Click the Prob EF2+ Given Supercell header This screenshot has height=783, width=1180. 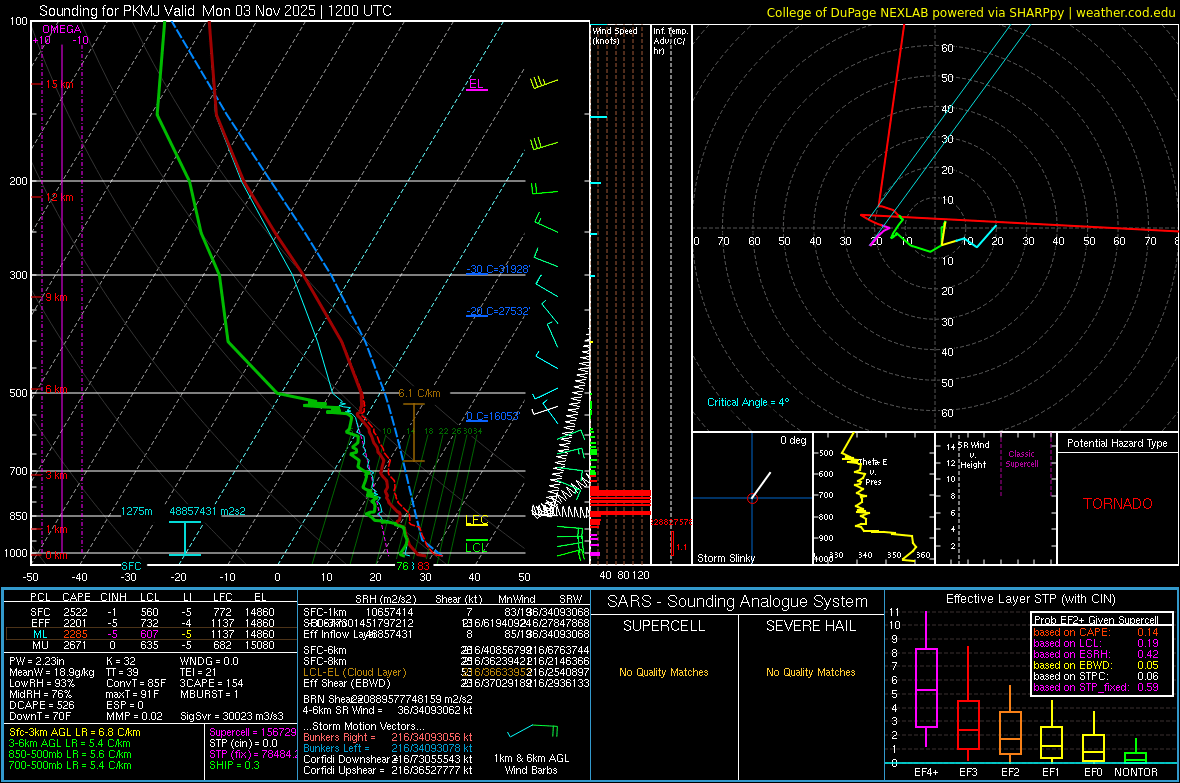[1096, 620]
